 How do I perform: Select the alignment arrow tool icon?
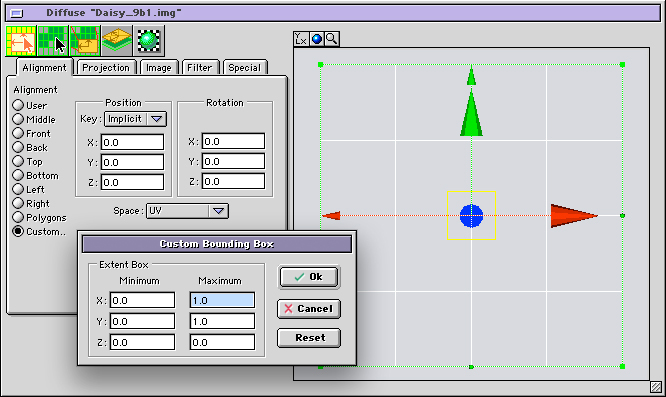pyautogui.click(x=21, y=41)
